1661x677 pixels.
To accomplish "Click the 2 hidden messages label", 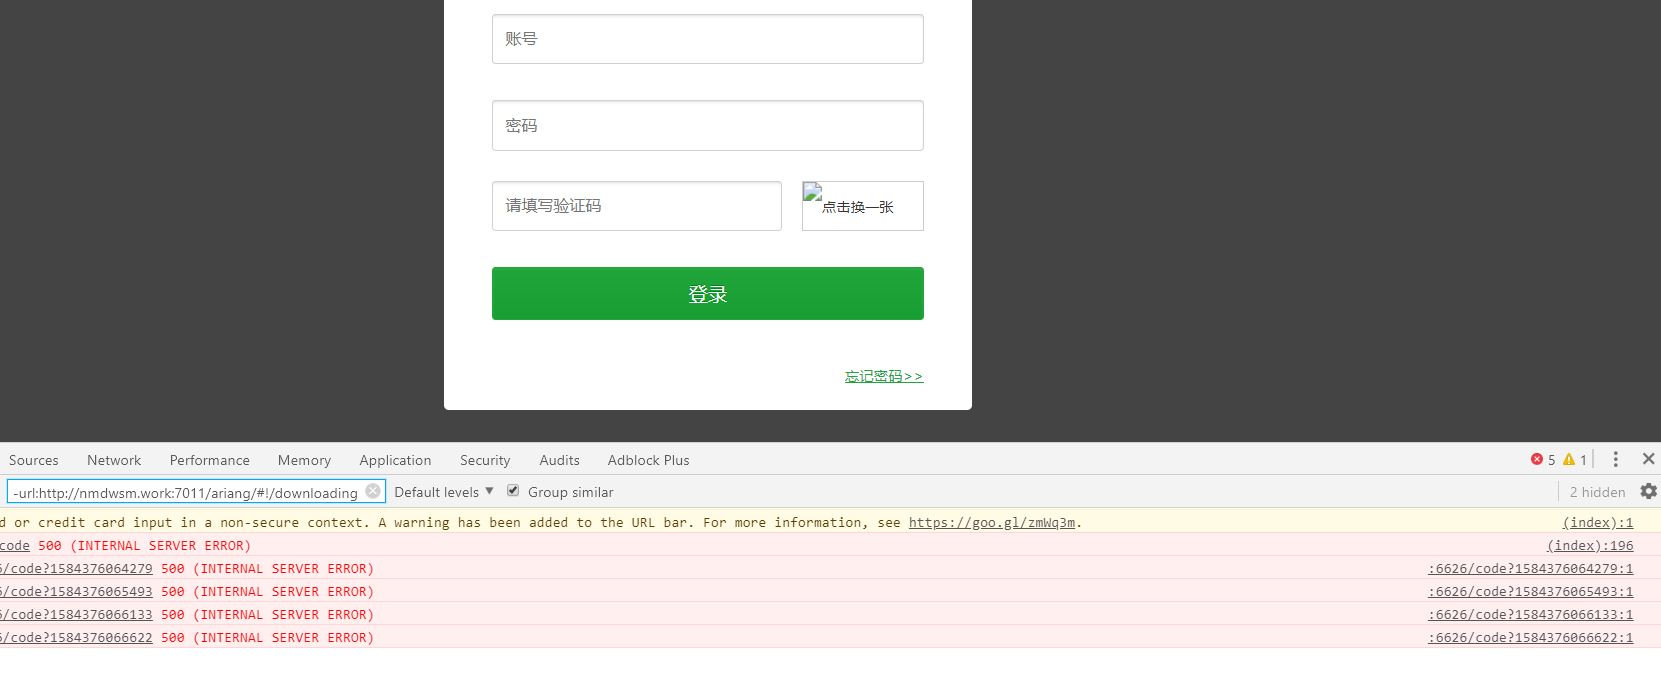I will click(x=1597, y=492).
